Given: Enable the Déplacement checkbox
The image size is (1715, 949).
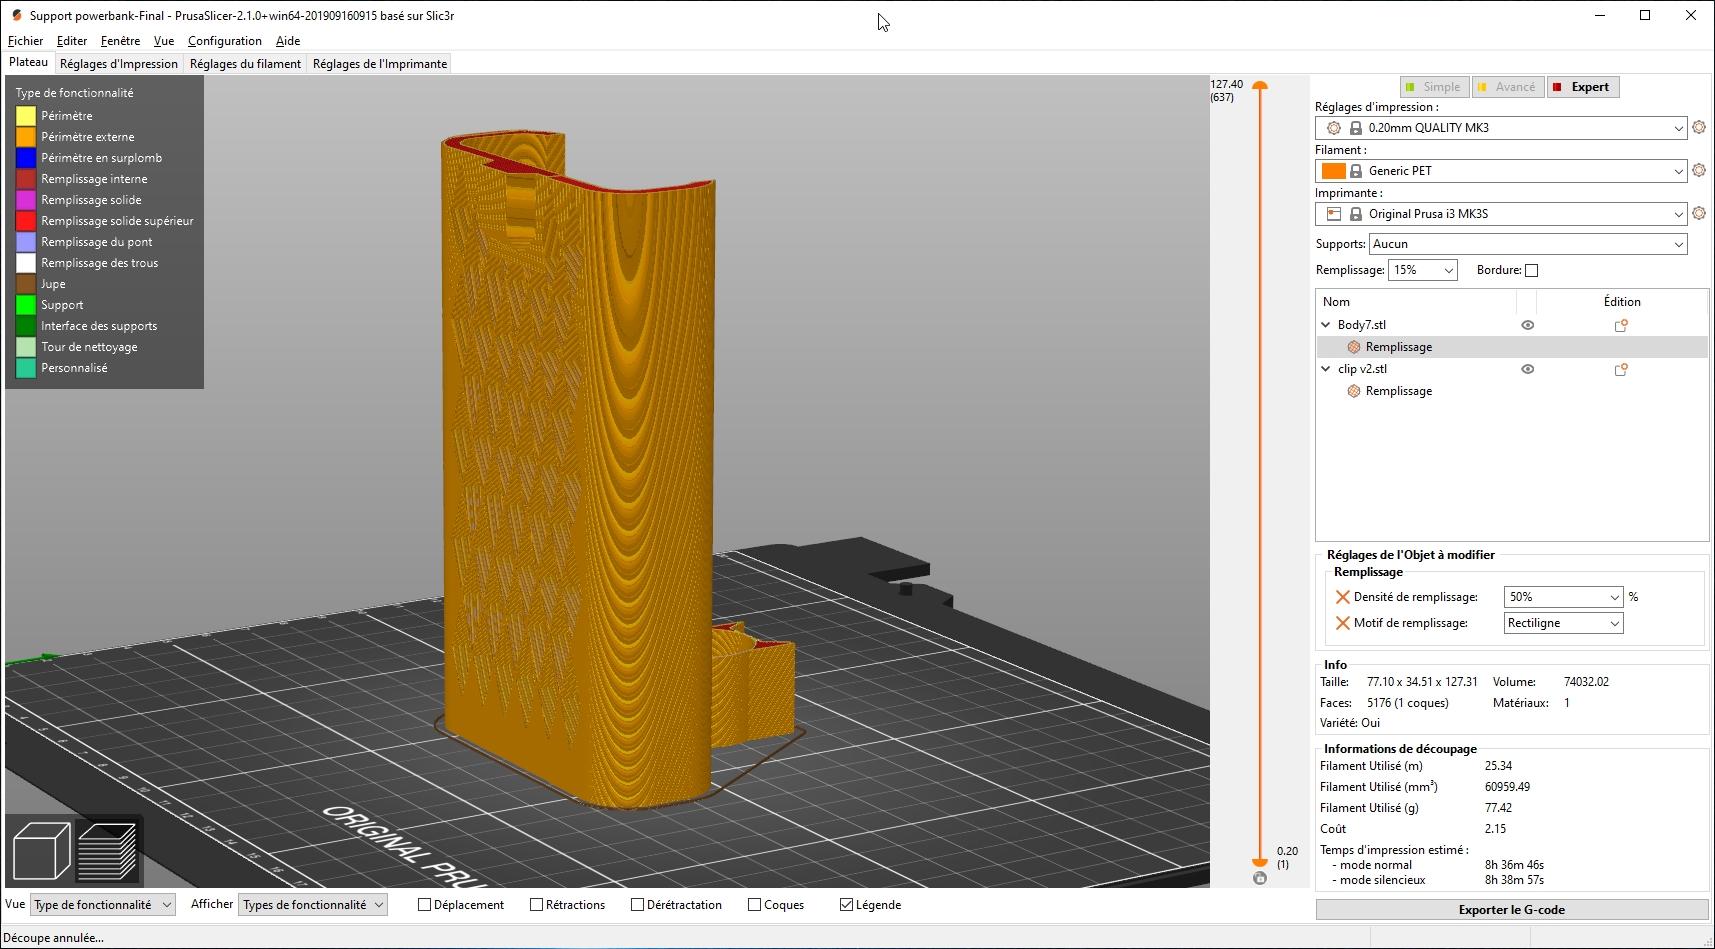Looking at the screenshot, I should click(424, 905).
